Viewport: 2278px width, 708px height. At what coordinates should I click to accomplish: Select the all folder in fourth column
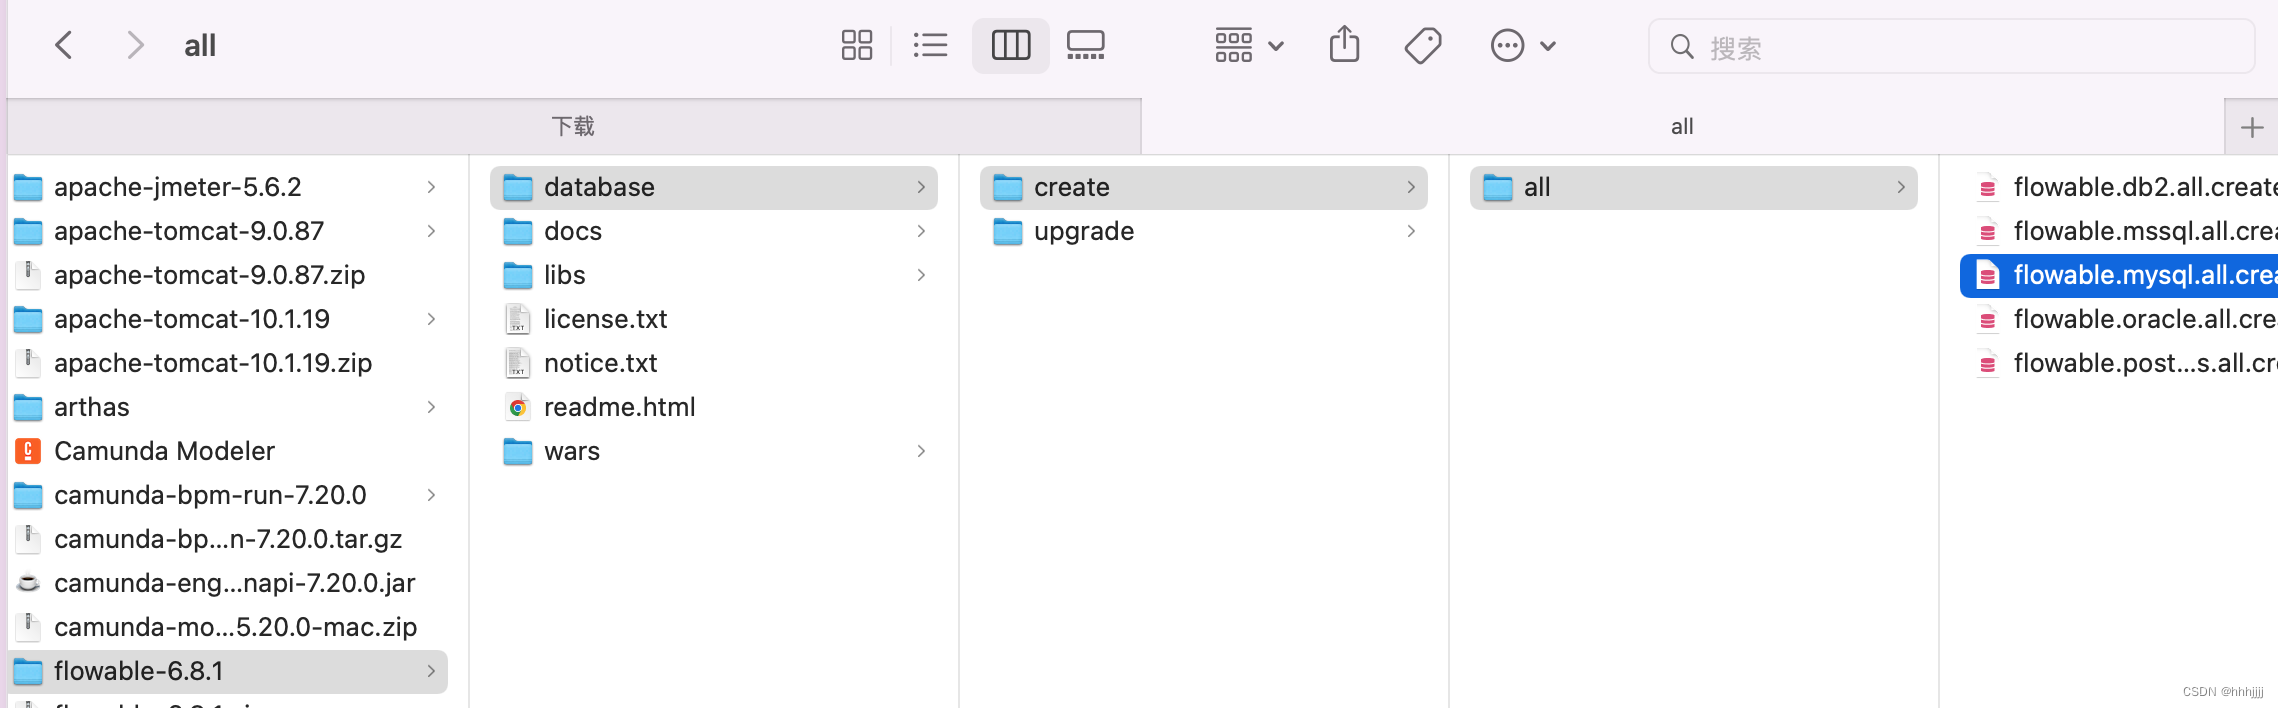coord(1694,187)
